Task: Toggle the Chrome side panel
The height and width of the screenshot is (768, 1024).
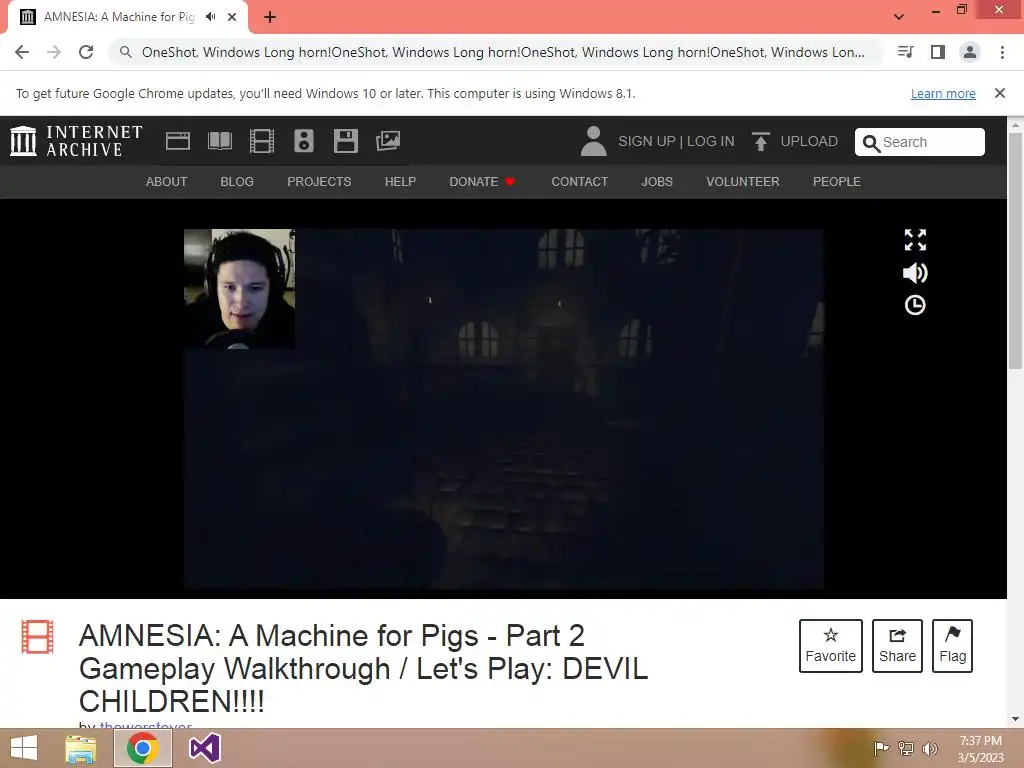Action: pyautogui.click(x=938, y=52)
